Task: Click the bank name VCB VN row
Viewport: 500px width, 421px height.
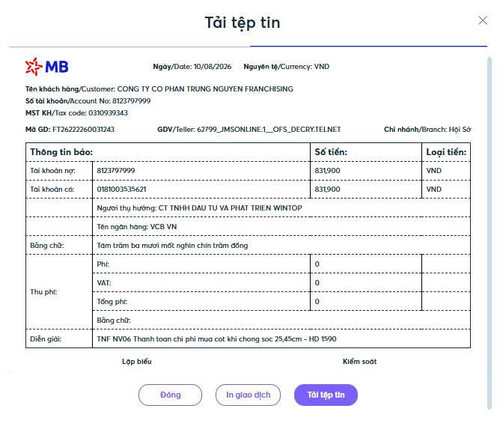Action: pos(281,227)
